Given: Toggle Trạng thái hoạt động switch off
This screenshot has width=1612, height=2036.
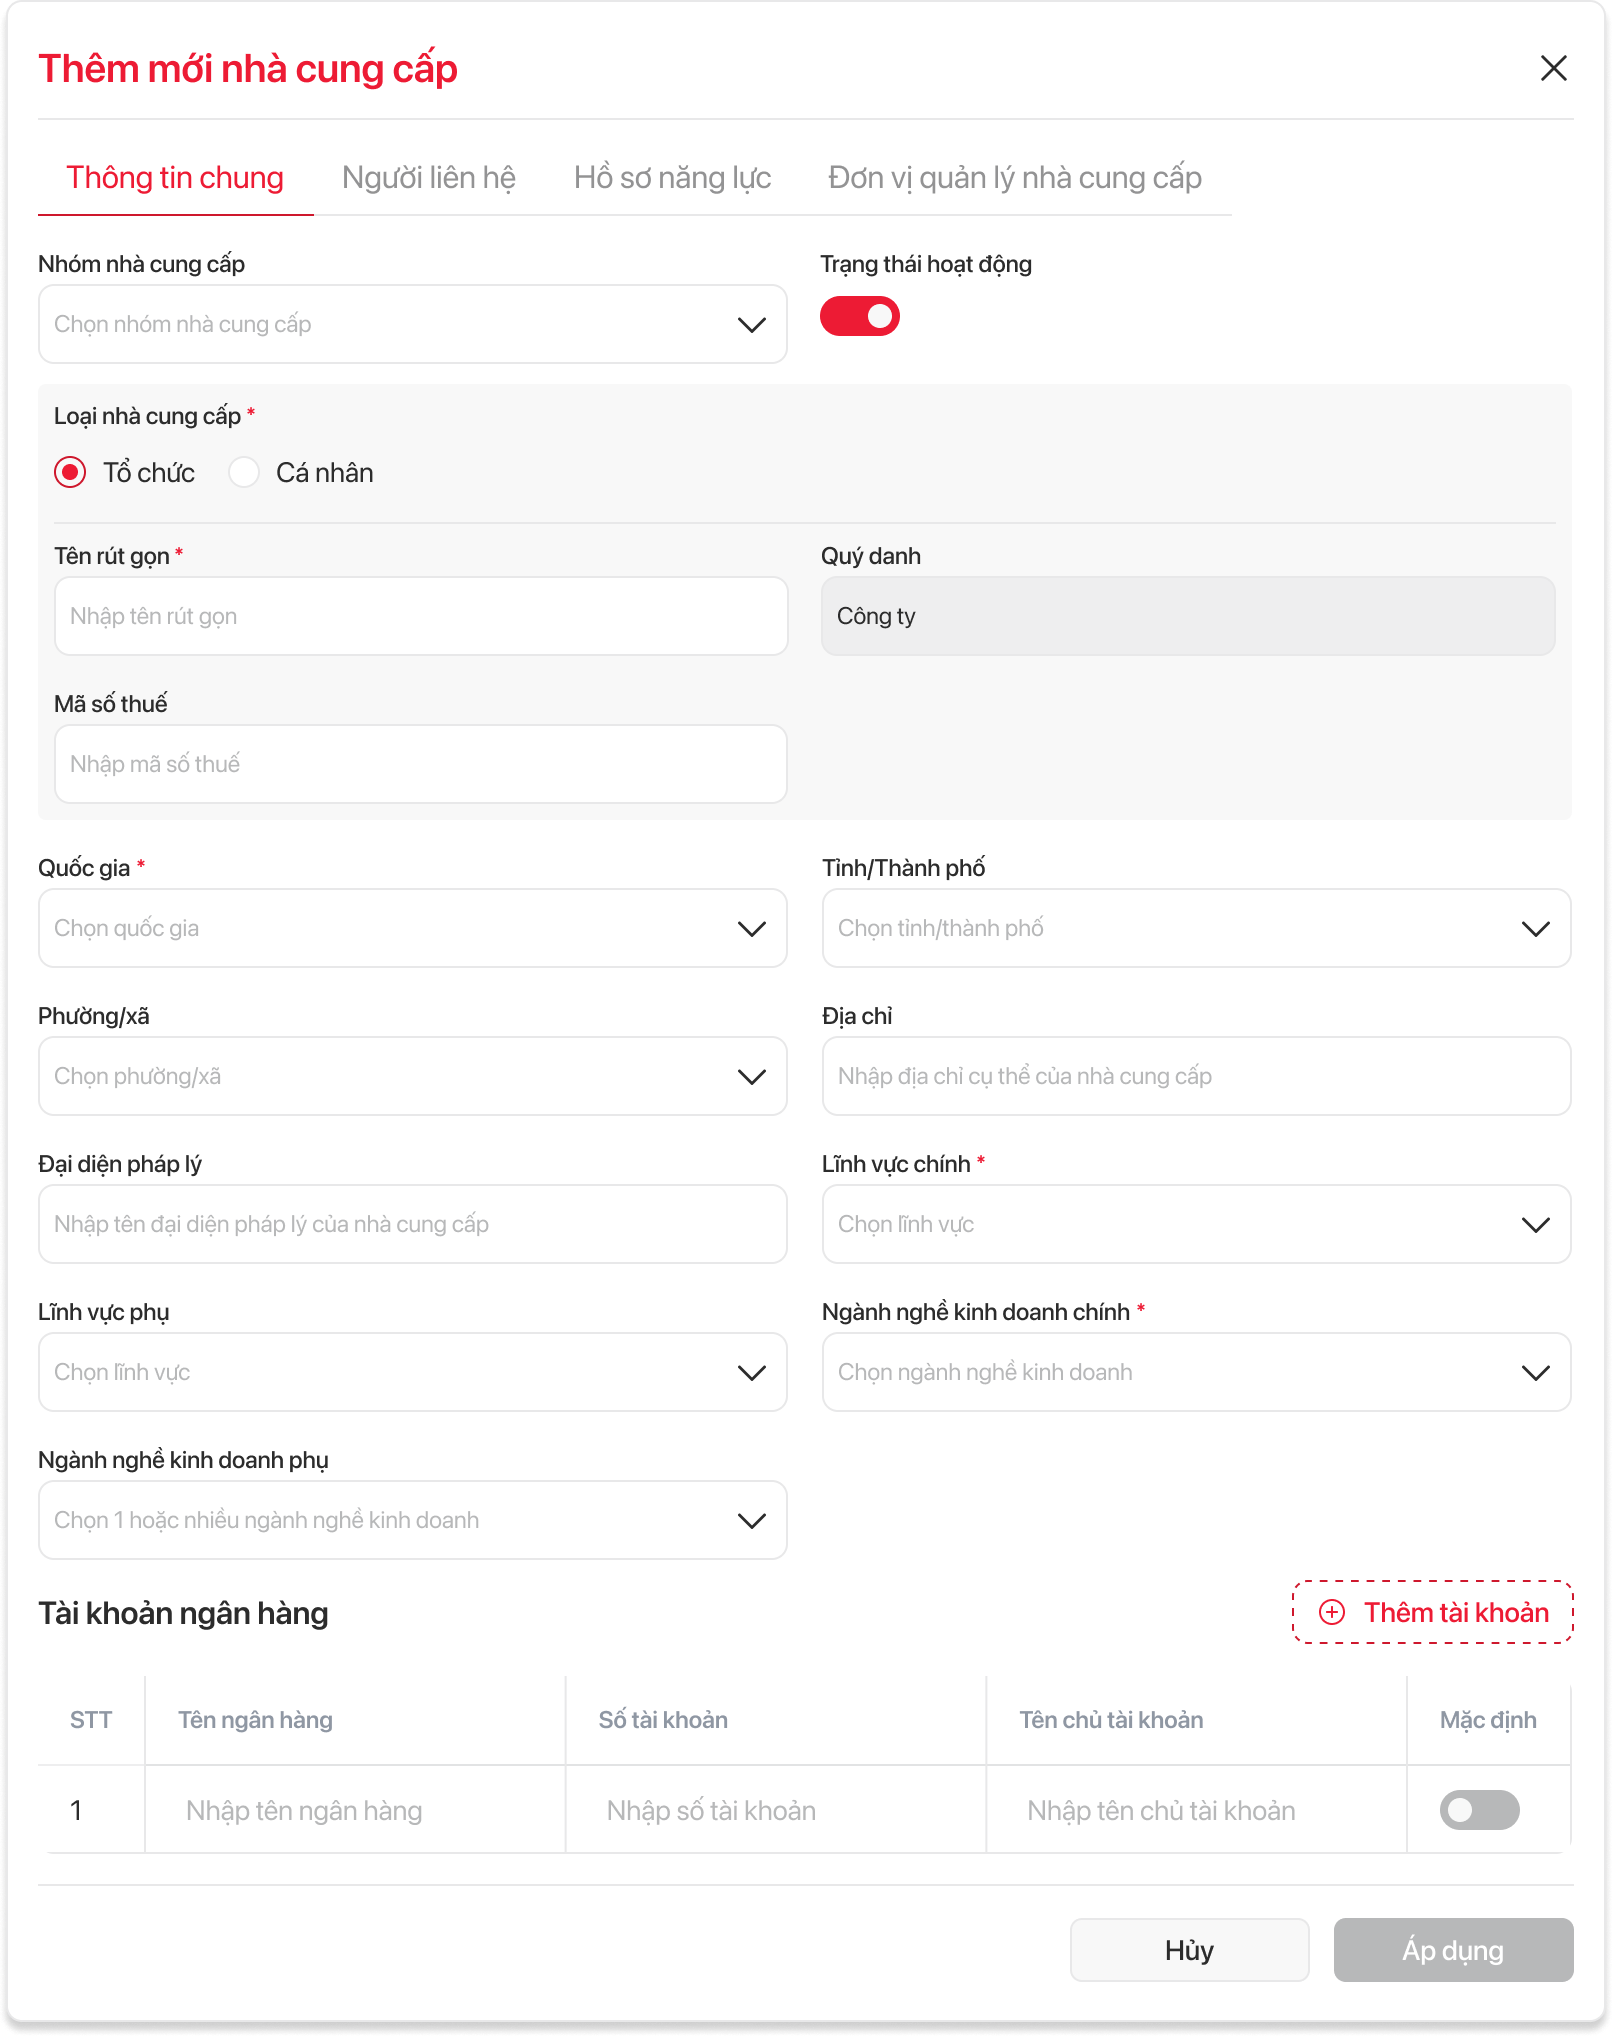Looking at the screenshot, I should (860, 316).
